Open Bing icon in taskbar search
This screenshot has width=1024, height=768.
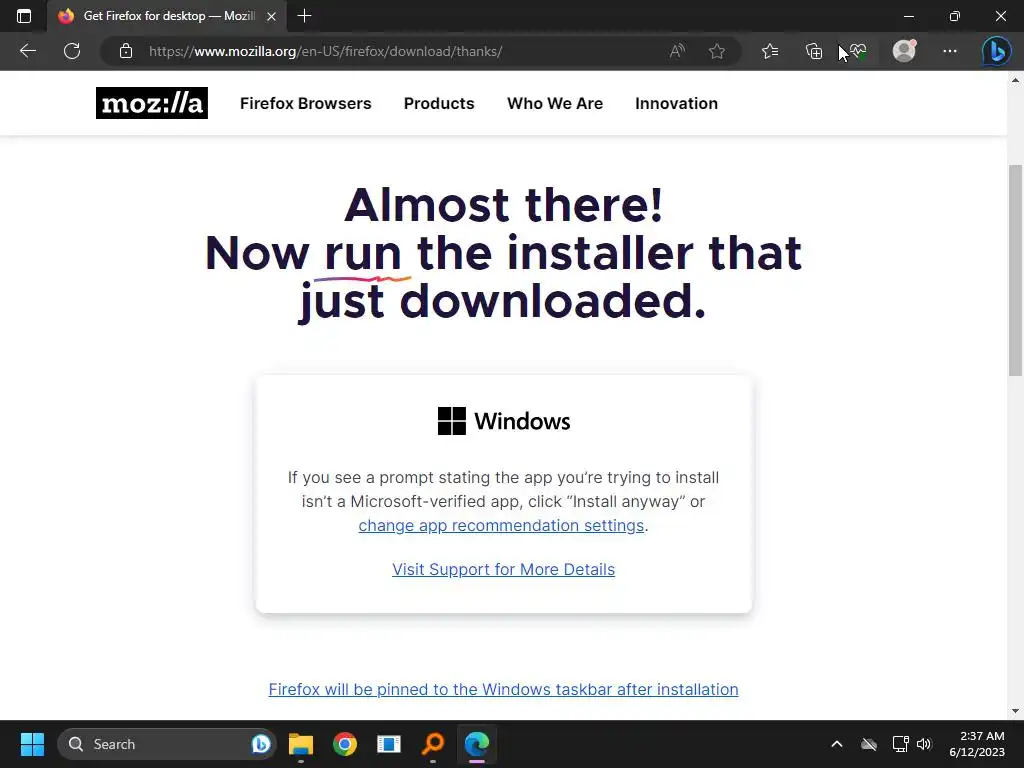261,744
